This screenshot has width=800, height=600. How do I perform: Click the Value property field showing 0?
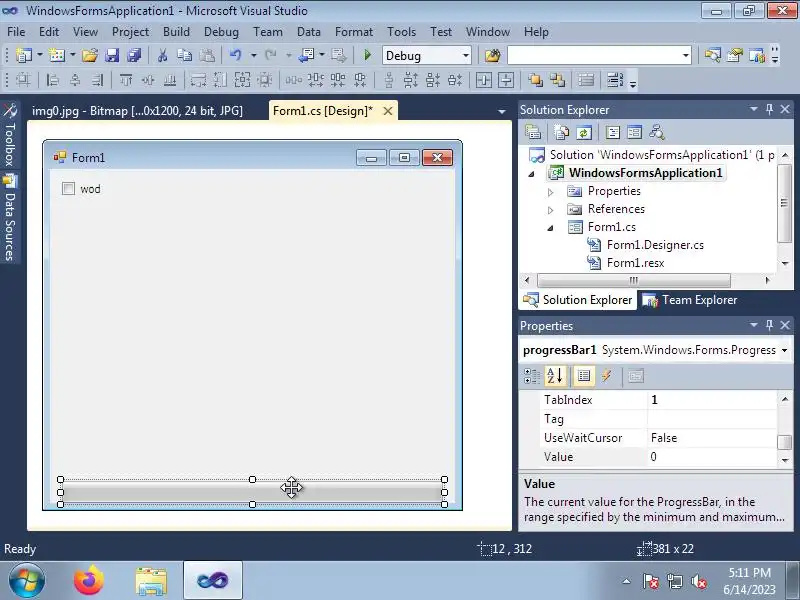point(712,457)
